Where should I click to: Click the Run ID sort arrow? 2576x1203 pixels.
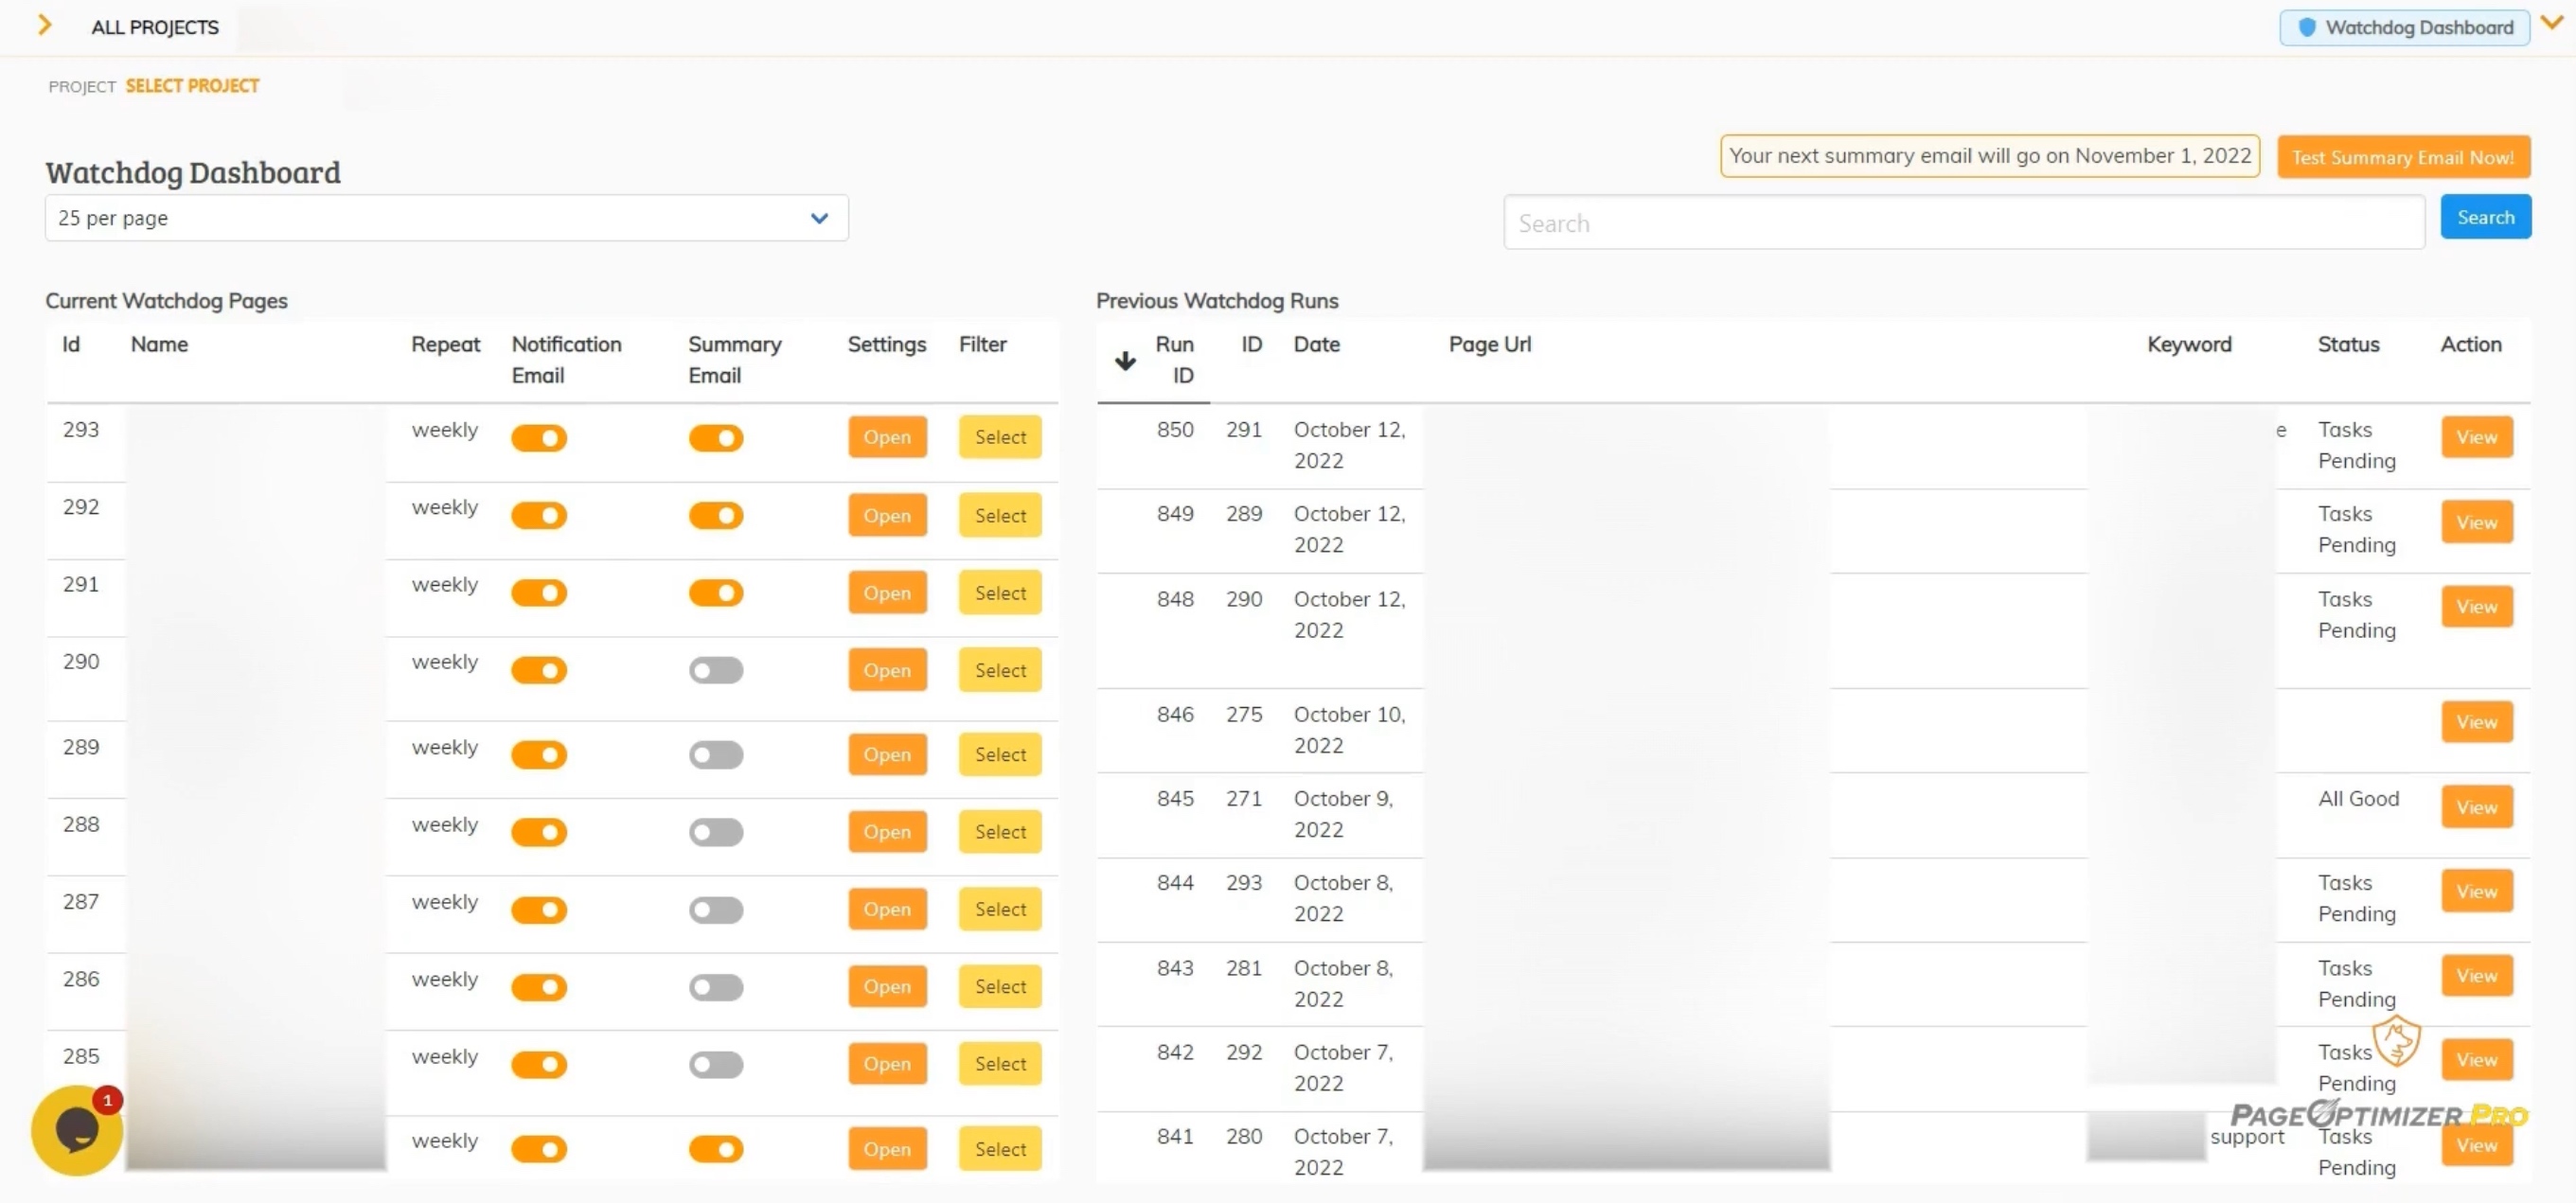click(1125, 361)
